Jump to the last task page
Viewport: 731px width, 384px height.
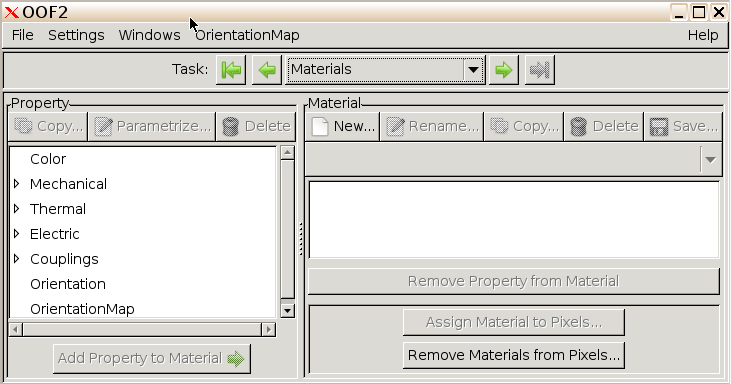pyautogui.click(x=539, y=70)
